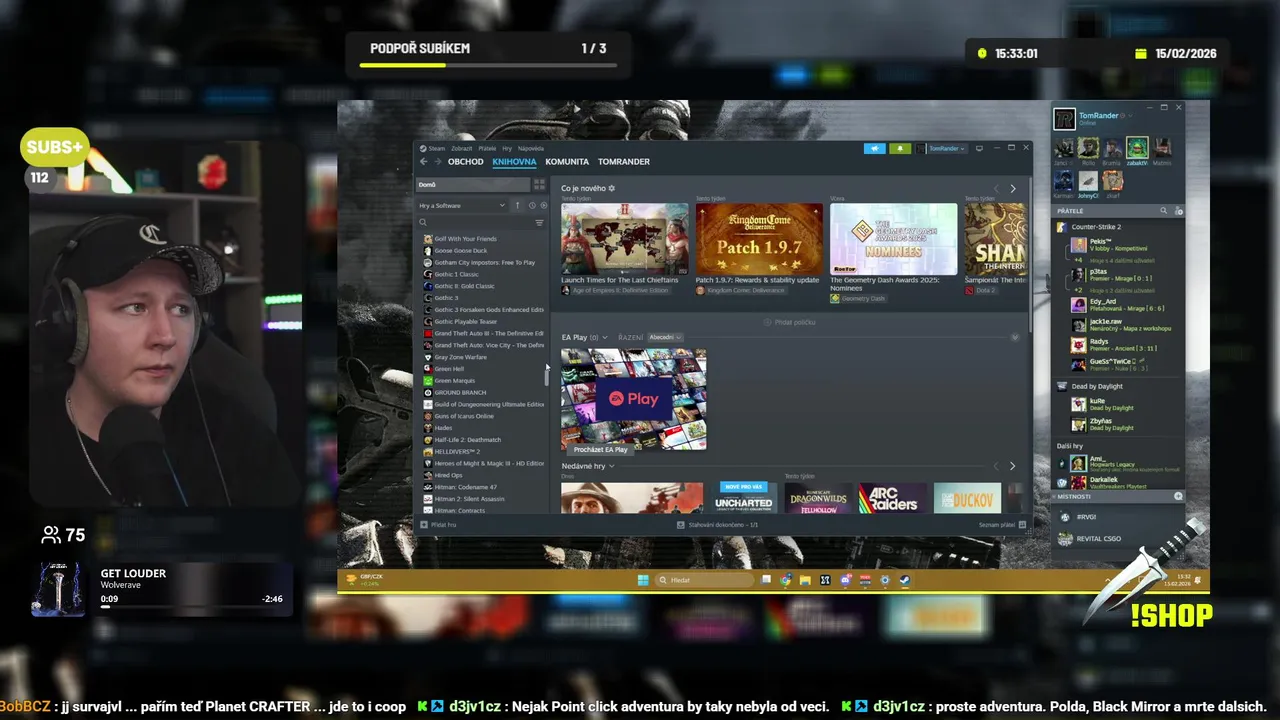
Task: Open Steam icon in Windows taskbar
Action: tap(904, 580)
